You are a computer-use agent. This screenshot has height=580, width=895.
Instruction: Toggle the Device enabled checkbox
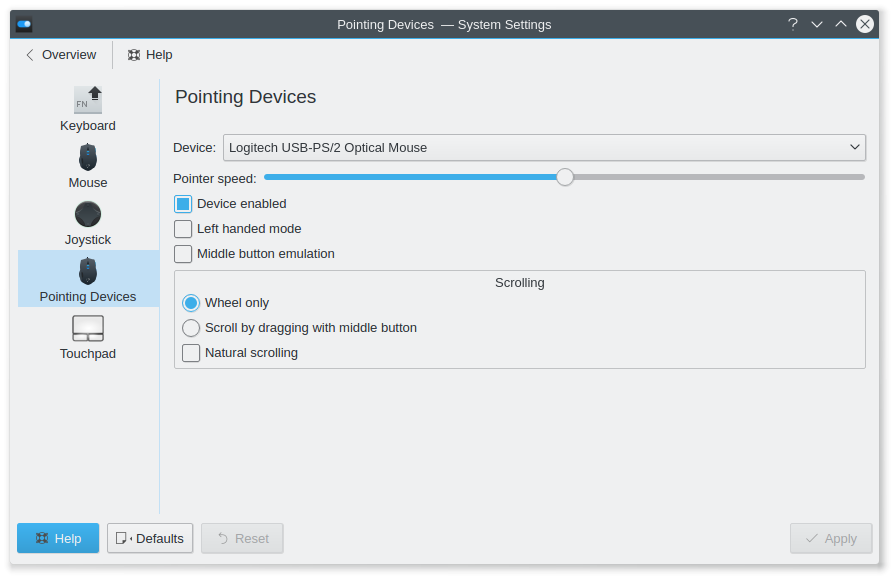point(183,204)
